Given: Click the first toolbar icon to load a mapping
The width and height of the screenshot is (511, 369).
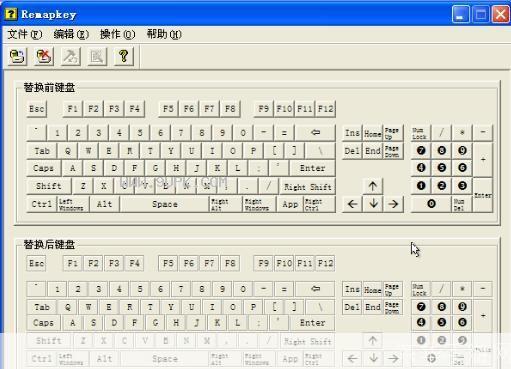Looking at the screenshot, I should coord(17,56).
